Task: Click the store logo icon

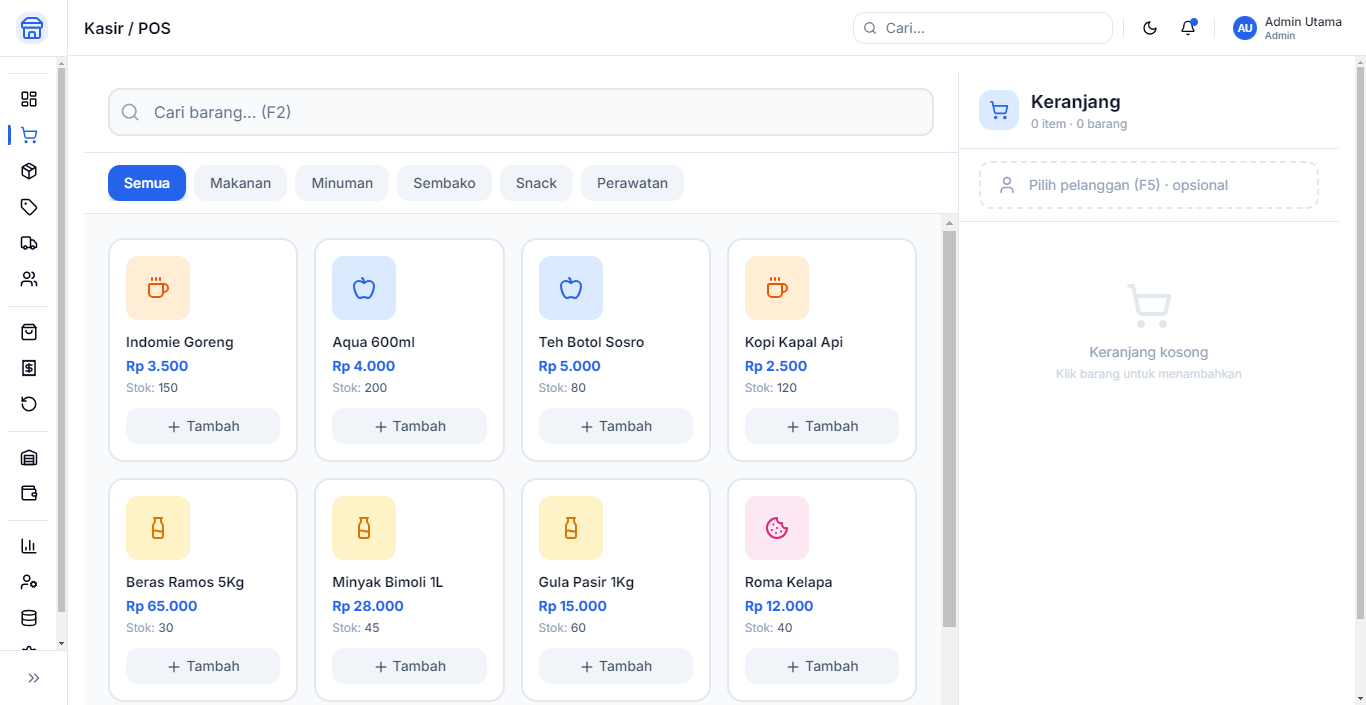Action: (32, 28)
